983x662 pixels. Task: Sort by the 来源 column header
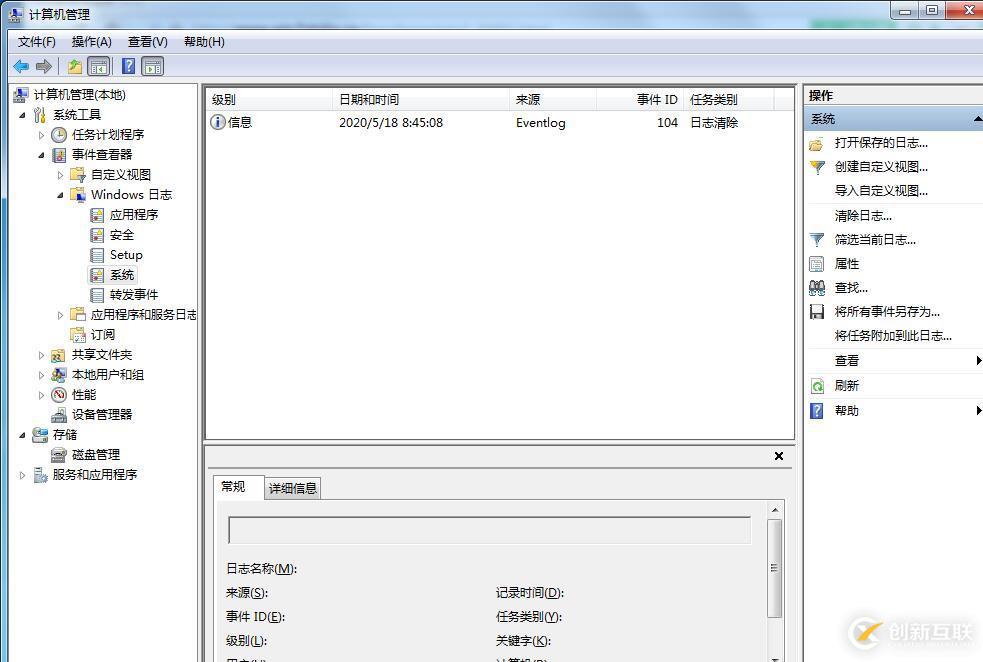[553, 99]
